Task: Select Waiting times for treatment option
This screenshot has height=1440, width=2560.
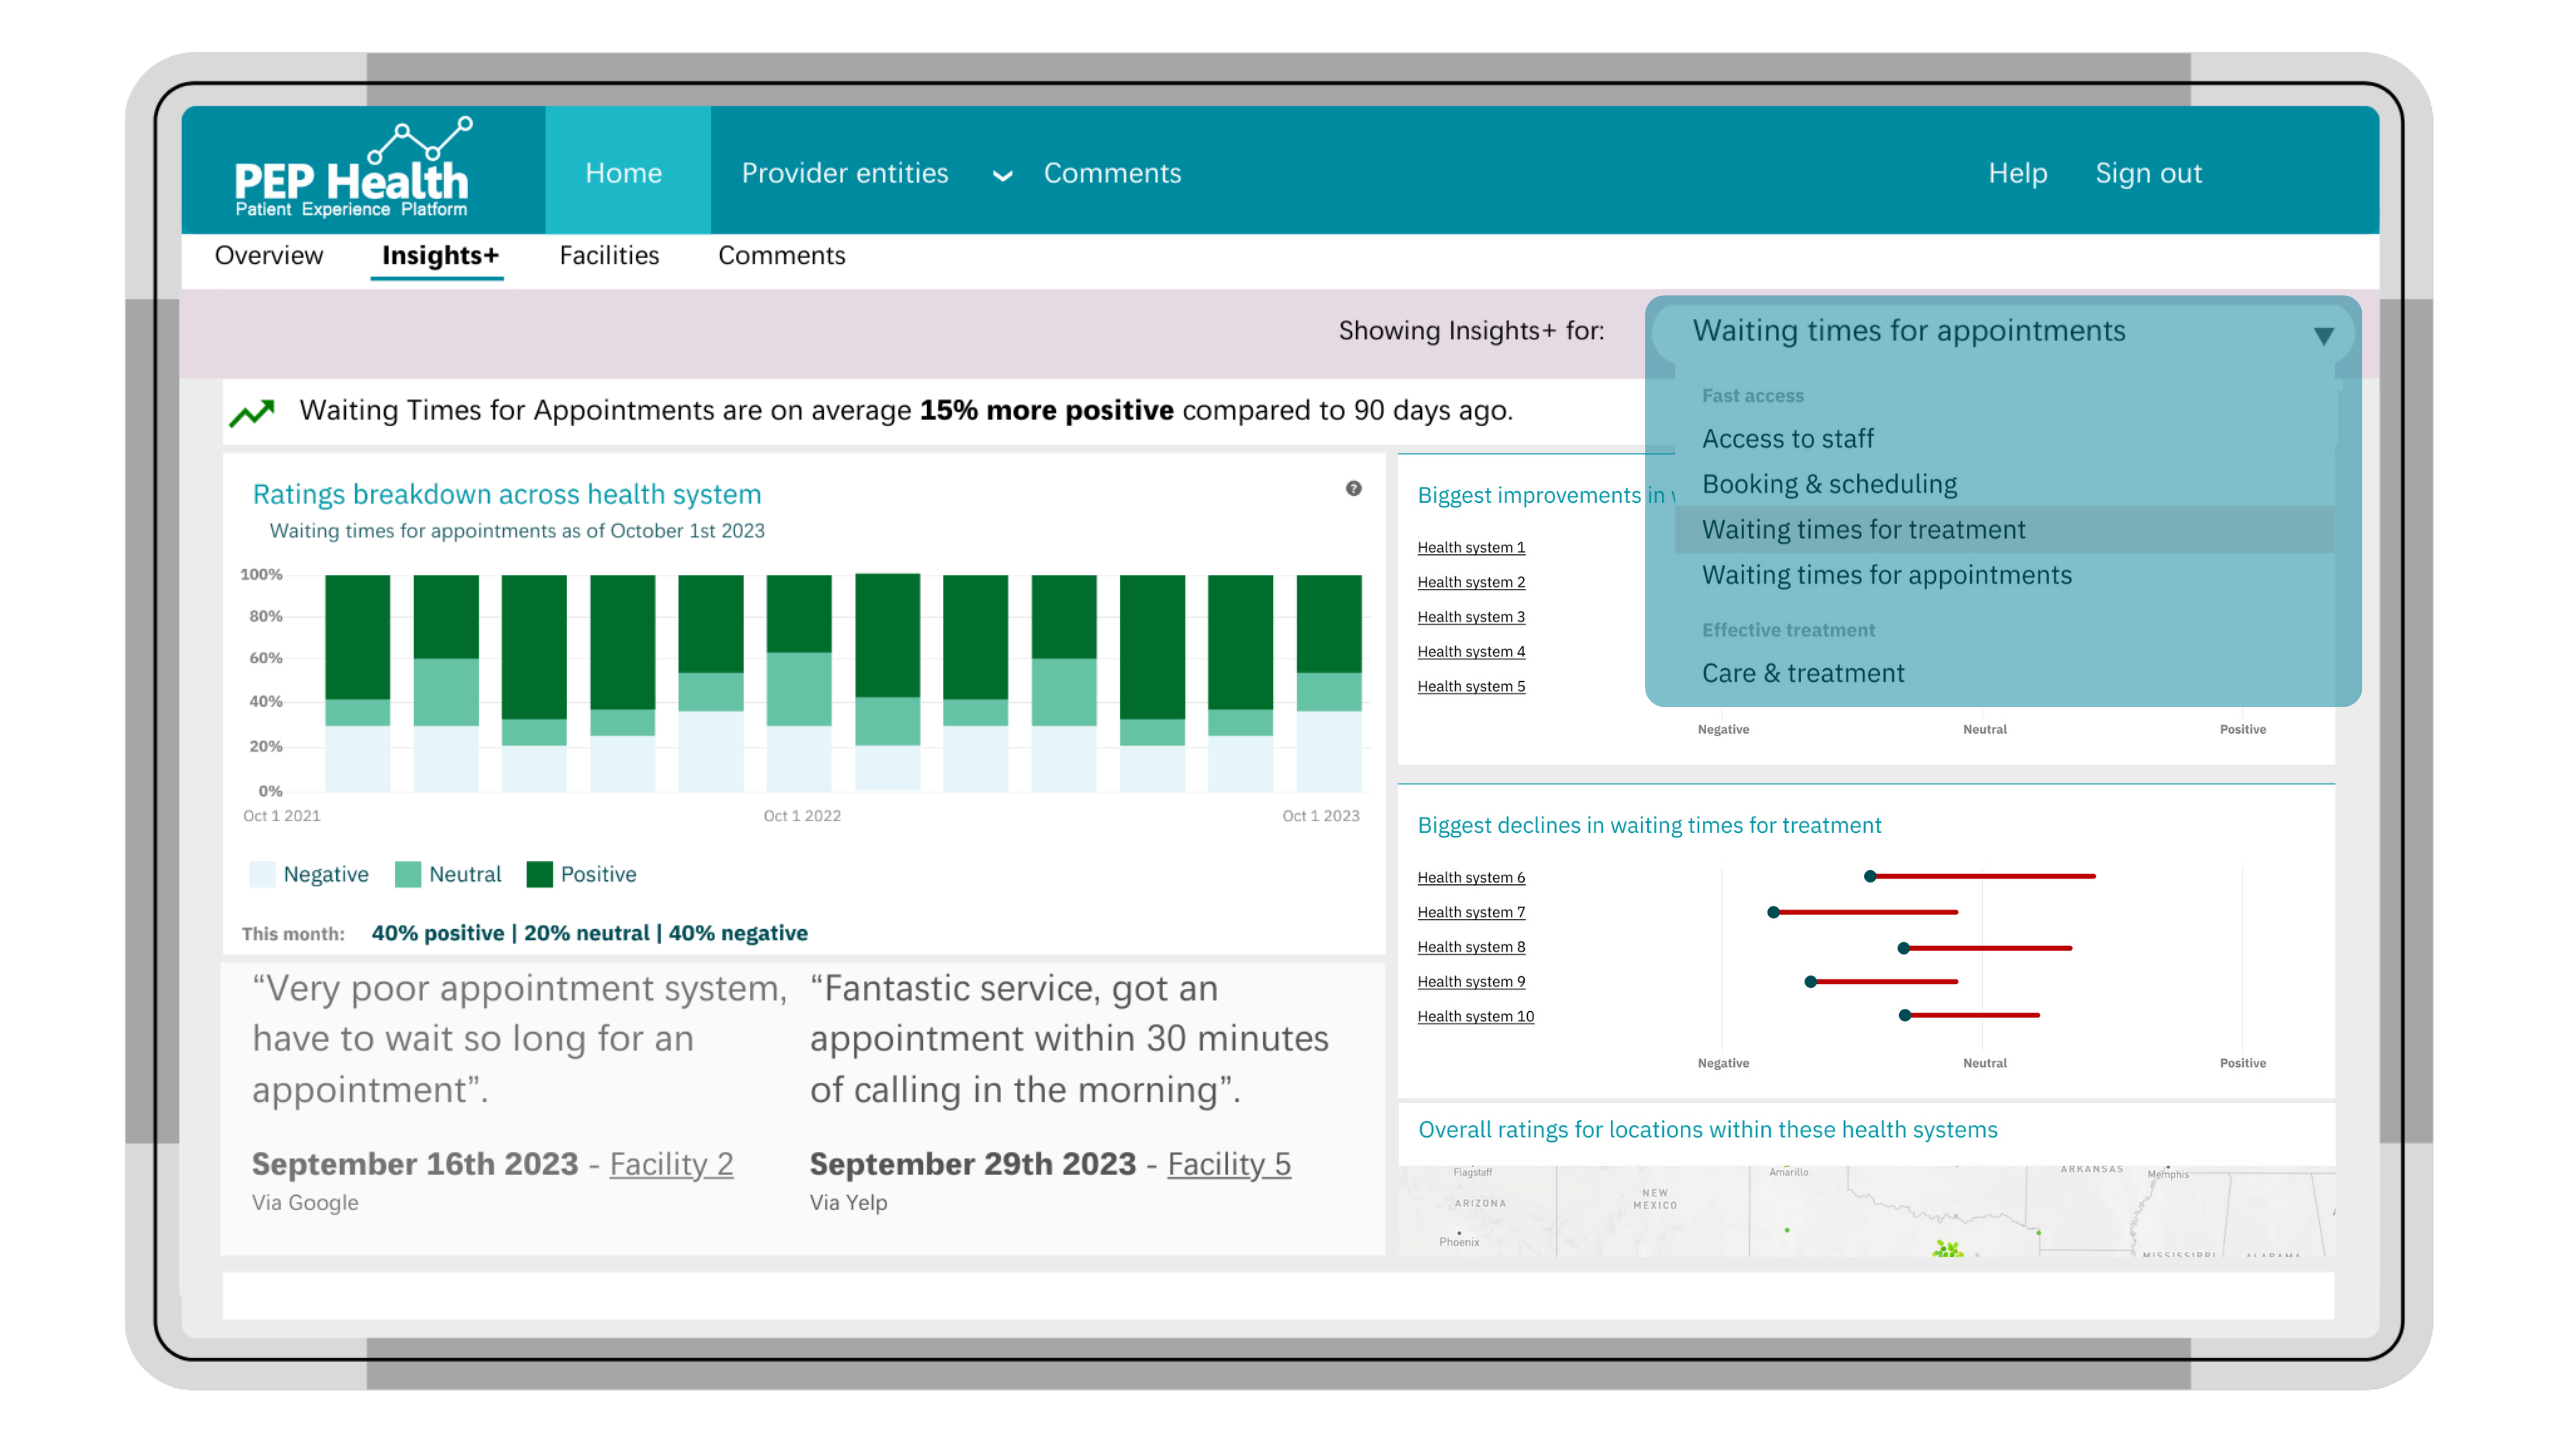Action: coord(1864,530)
